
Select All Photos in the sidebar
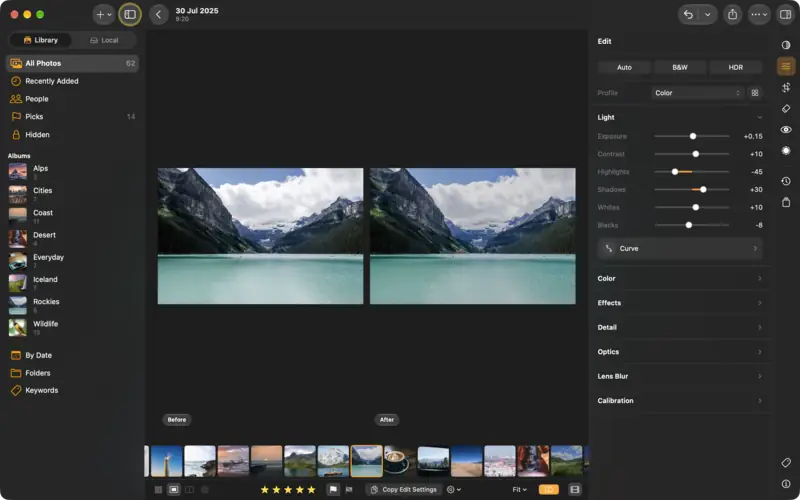pyautogui.click(x=72, y=63)
